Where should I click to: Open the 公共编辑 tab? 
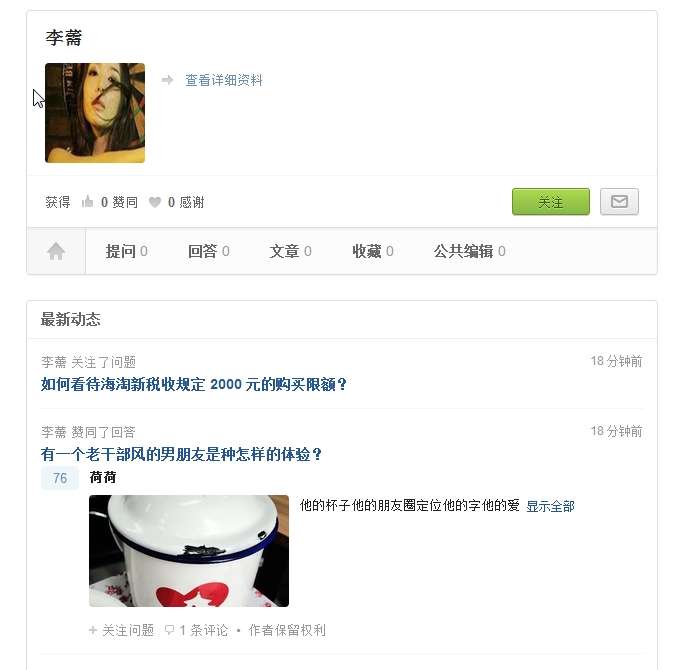pos(469,251)
